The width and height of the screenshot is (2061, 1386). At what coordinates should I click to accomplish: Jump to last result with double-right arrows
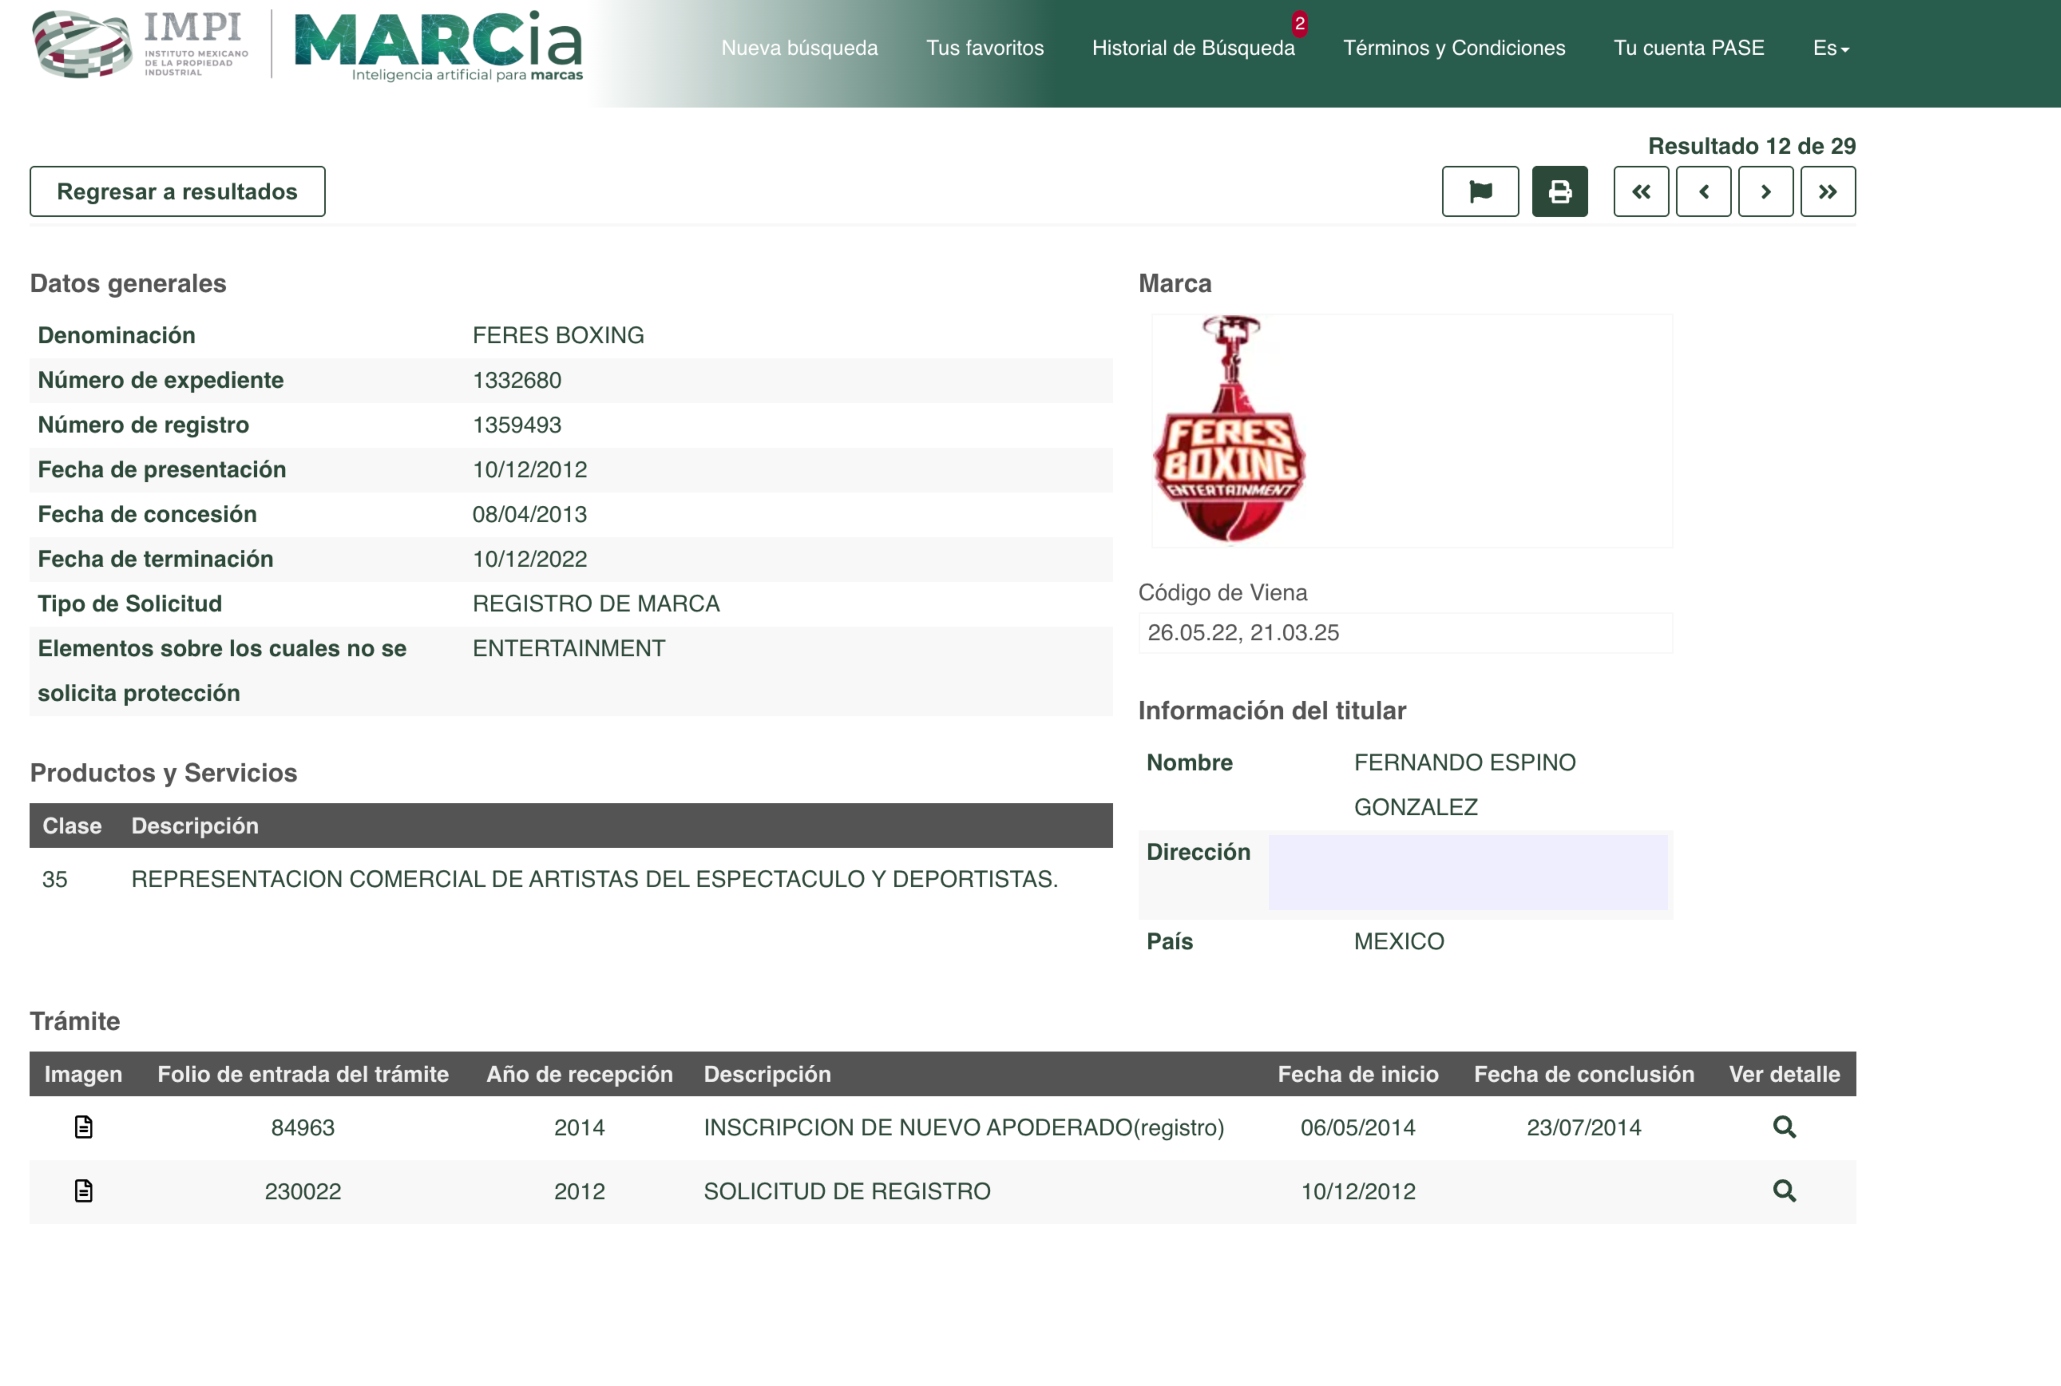pos(1827,191)
